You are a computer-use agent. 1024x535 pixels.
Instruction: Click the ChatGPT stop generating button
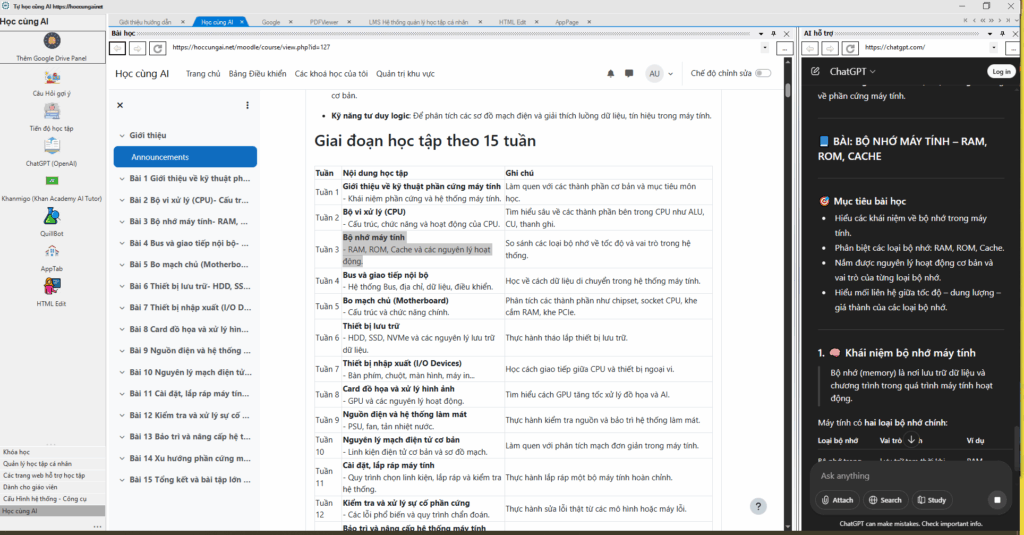[997, 499]
